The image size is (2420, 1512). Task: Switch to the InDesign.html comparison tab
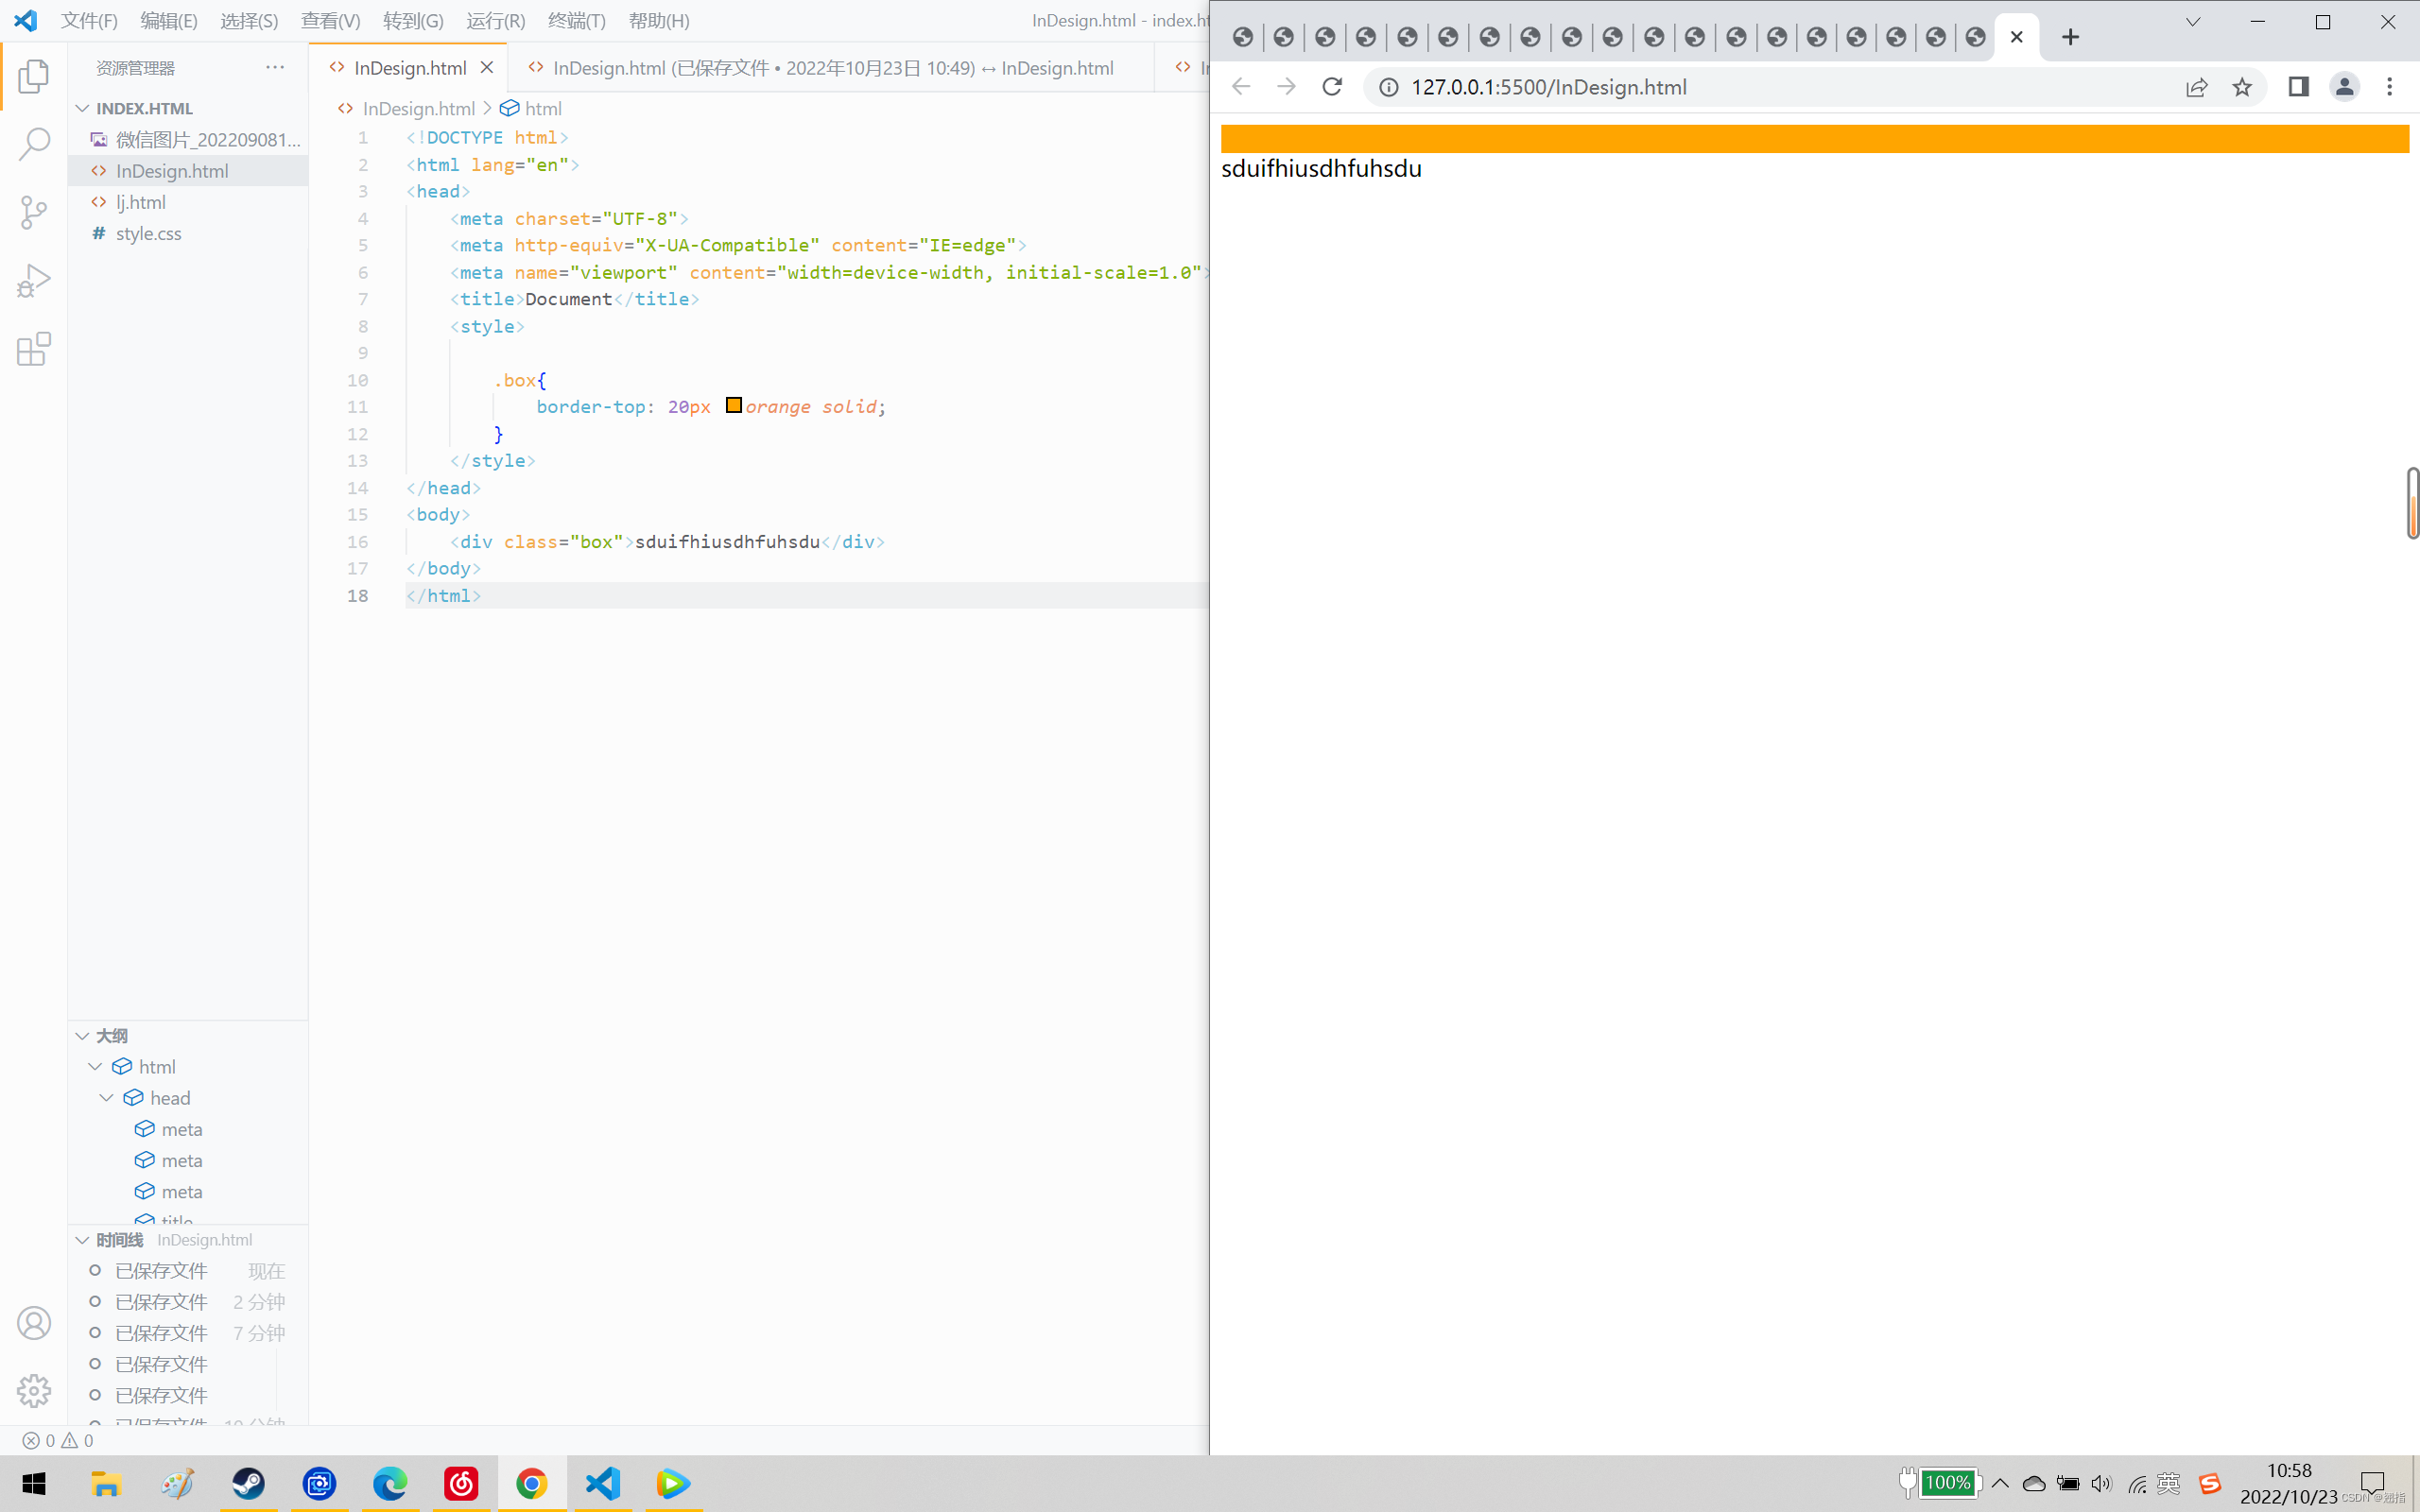point(832,67)
